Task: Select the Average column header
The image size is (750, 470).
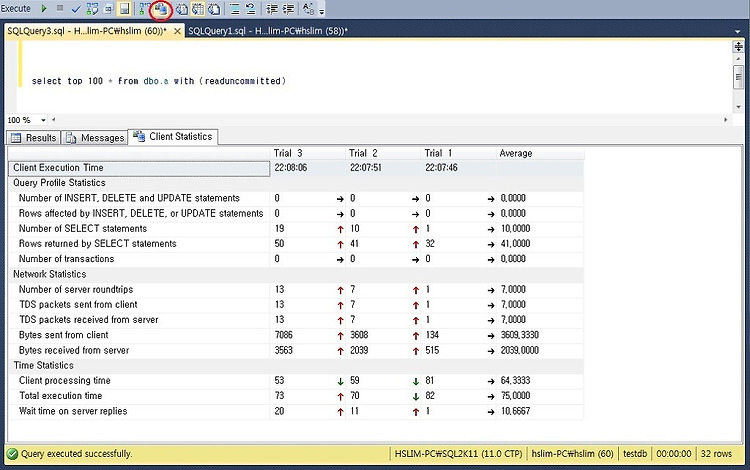Action: 540,153
